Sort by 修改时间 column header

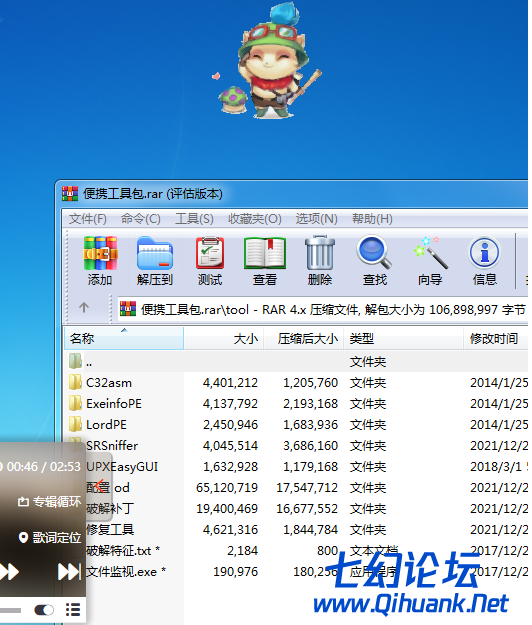pos(496,338)
